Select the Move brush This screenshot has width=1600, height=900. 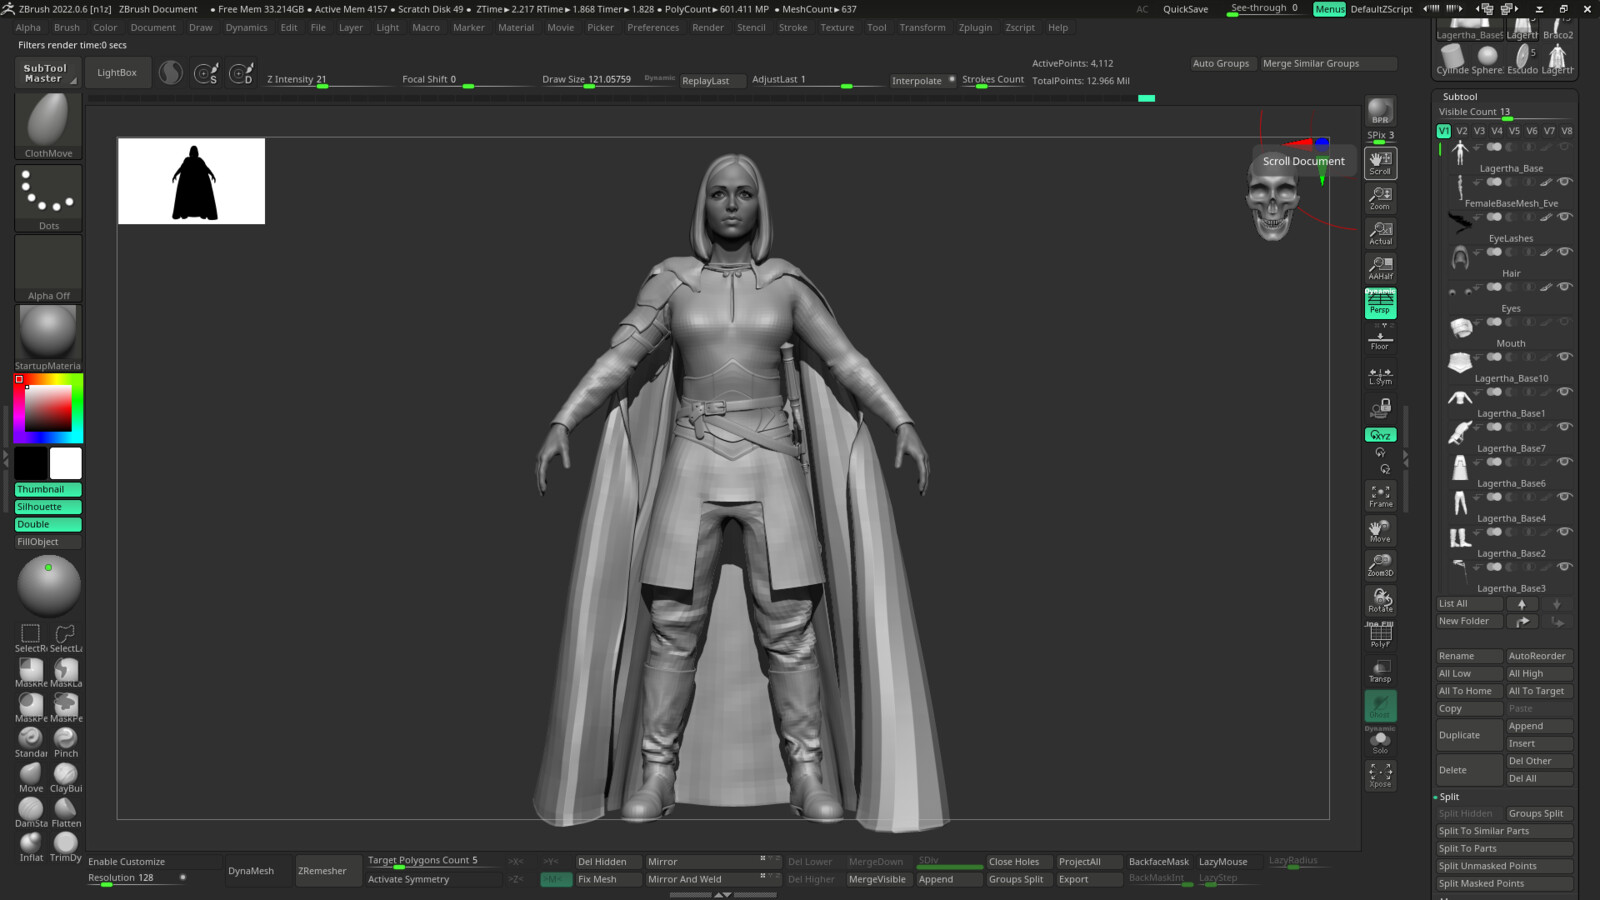coord(31,778)
